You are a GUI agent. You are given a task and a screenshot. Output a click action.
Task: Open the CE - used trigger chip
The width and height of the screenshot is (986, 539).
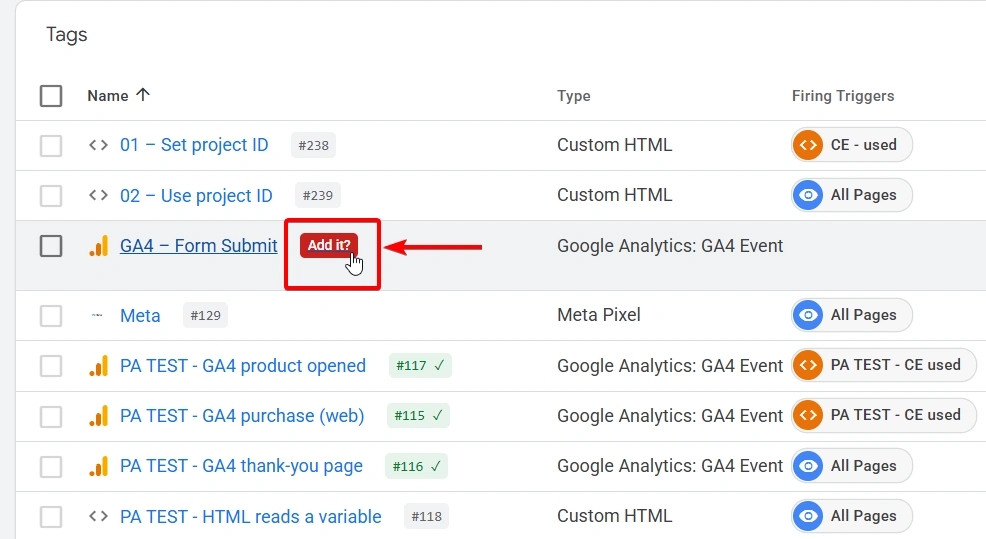point(851,145)
